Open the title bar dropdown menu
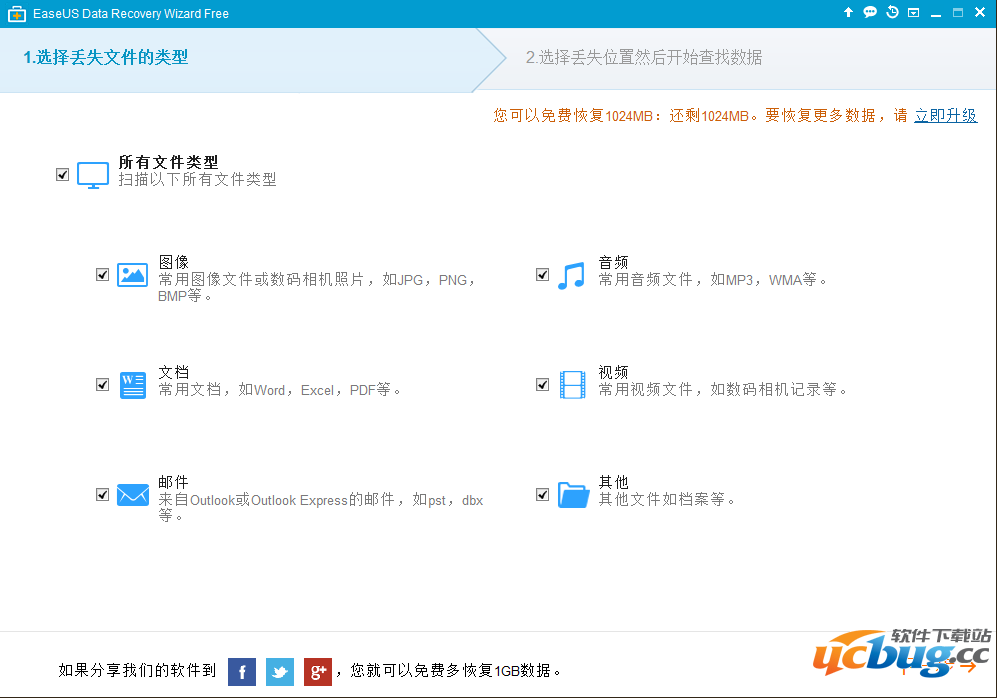Image resolution: width=997 pixels, height=698 pixels. (913, 12)
